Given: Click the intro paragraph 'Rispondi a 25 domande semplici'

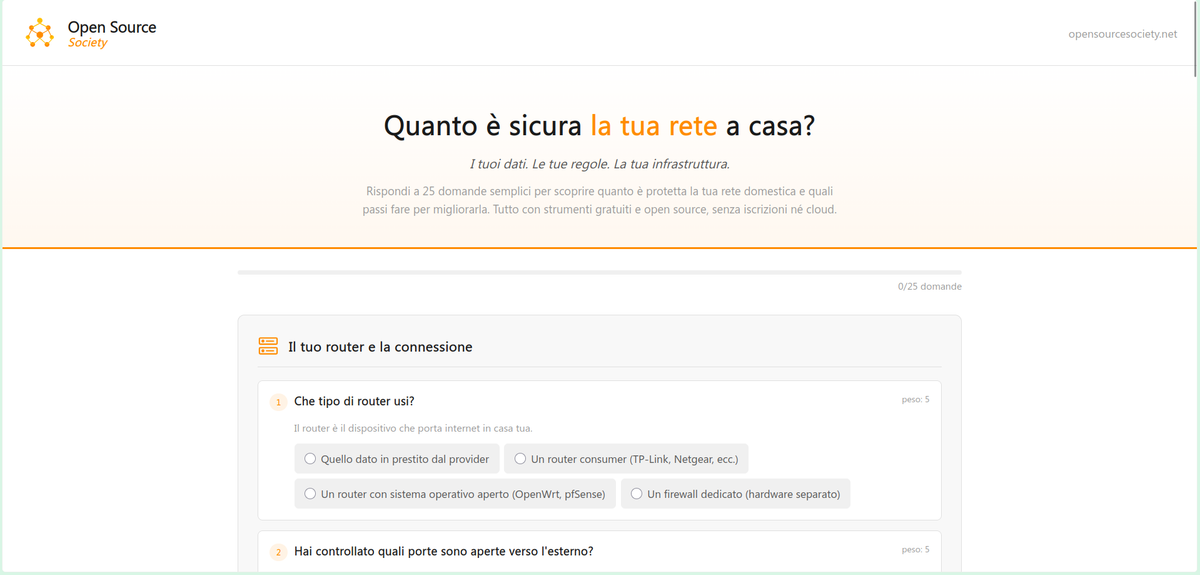Looking at the screenshot, I should click(x=599, y=200).
